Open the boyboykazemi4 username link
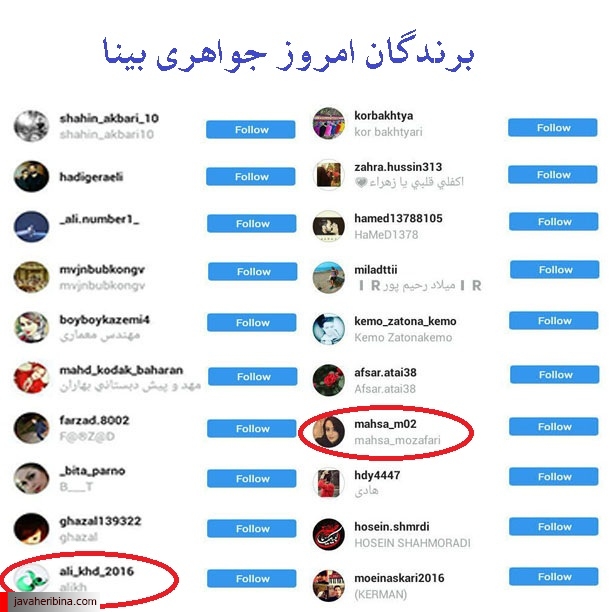 click(x=104, y=320)
